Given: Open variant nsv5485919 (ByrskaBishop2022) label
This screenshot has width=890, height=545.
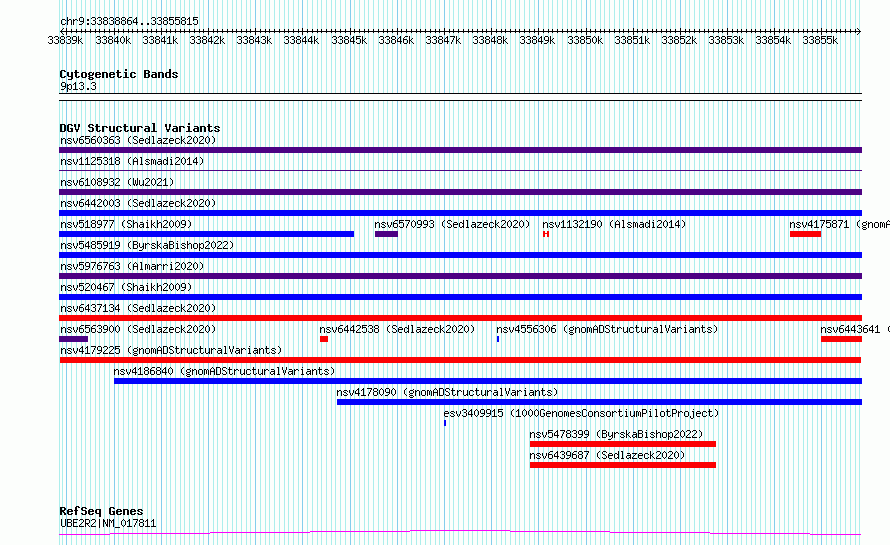Looking at the screenshot, I should point(147,245).
